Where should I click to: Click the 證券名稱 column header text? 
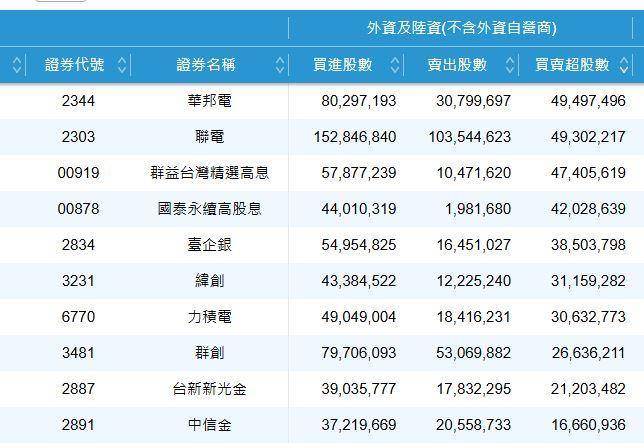(205, 65)
